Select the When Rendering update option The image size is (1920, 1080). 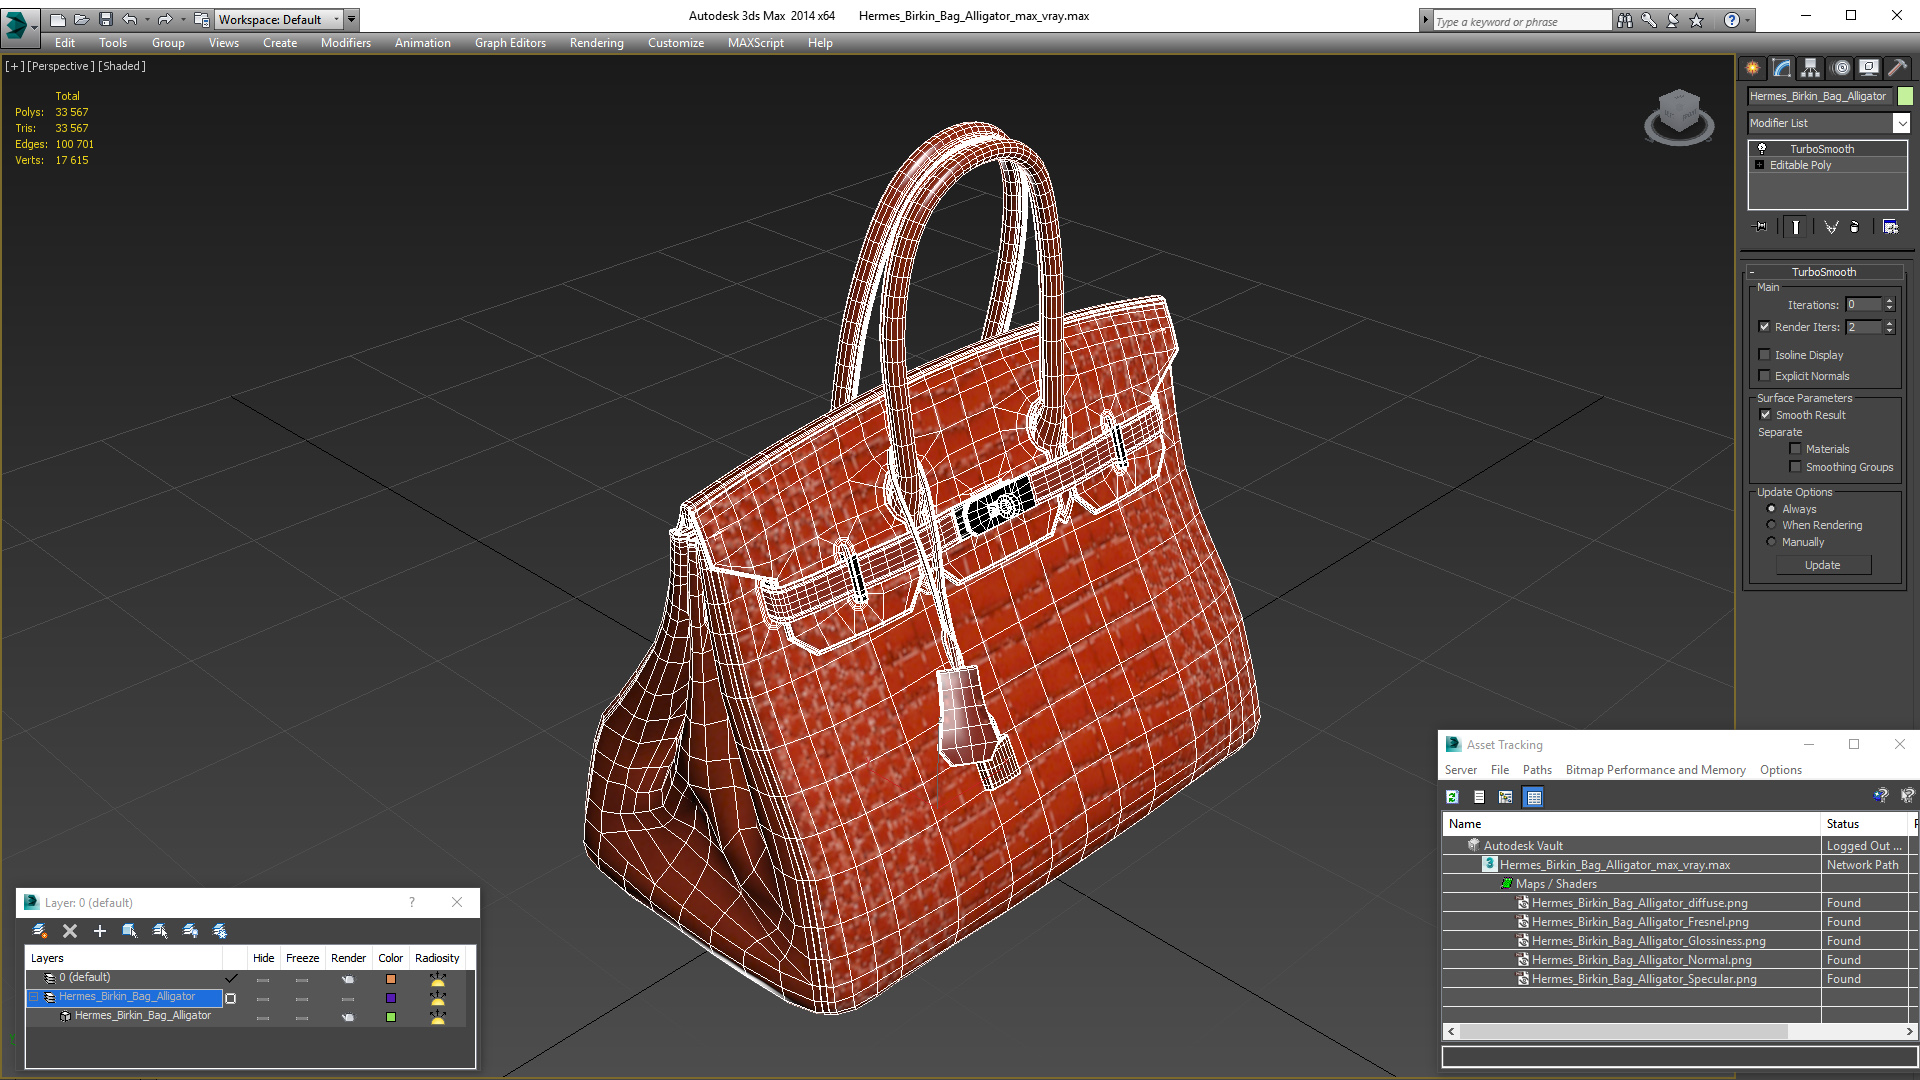[1771, 525]
